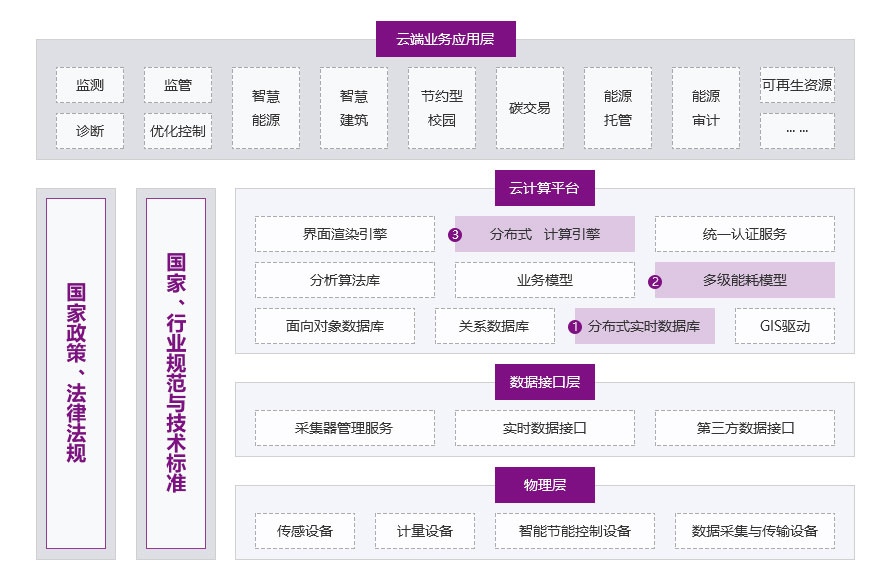Click the 国家政策、法律法规 vertical panel

click(x=76, y=373)
